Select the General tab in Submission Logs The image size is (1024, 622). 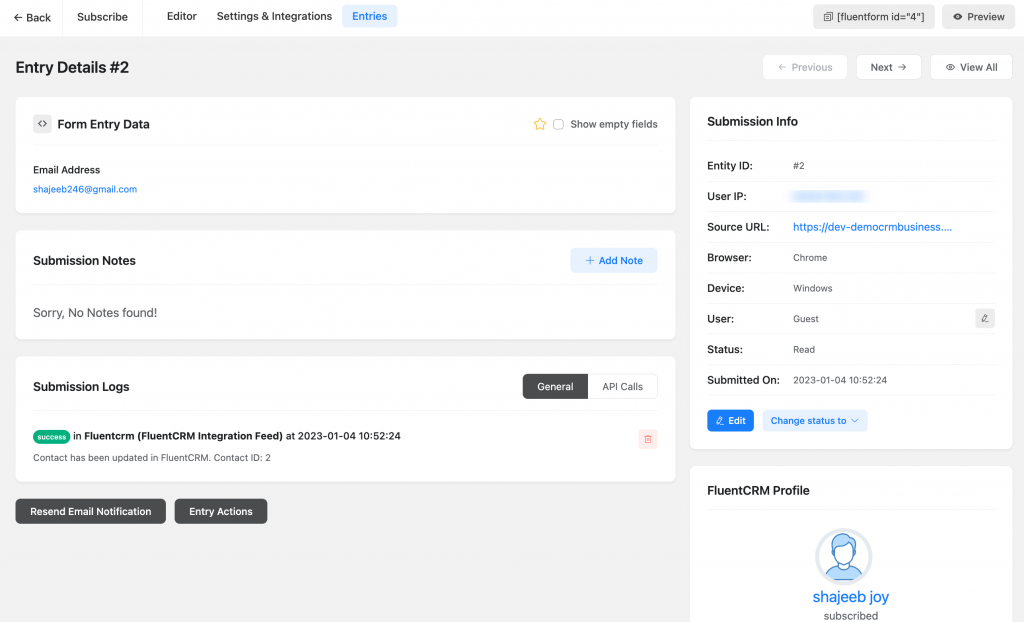point(555,386)
